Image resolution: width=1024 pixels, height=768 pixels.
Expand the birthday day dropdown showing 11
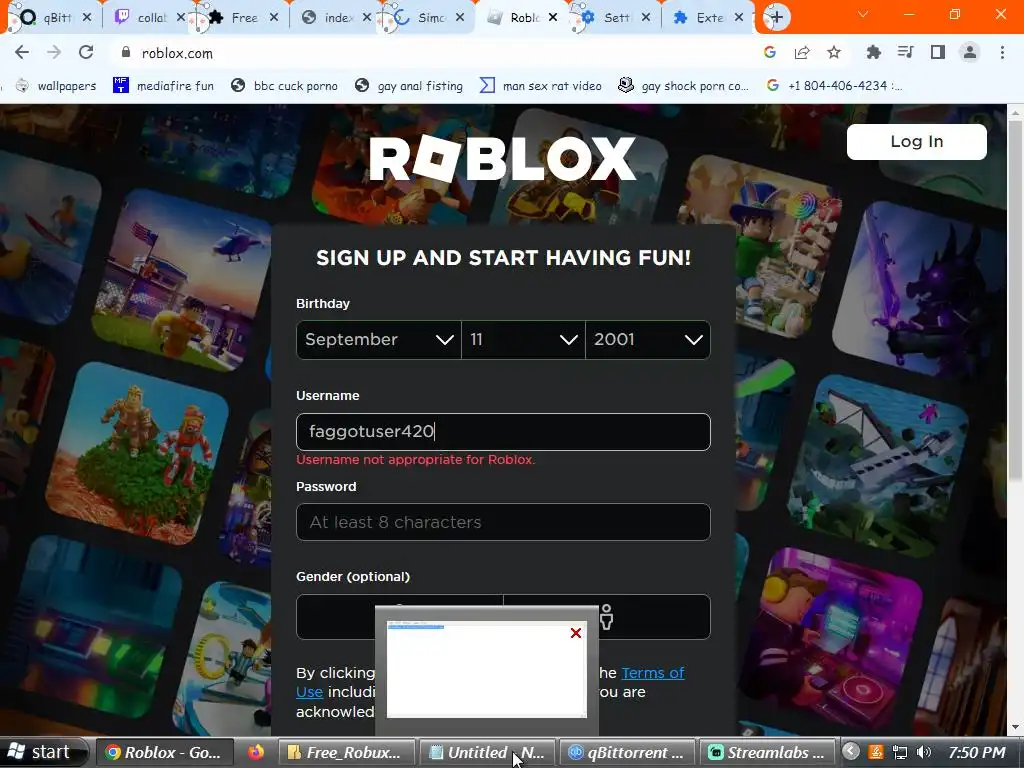tap(523, 340)
